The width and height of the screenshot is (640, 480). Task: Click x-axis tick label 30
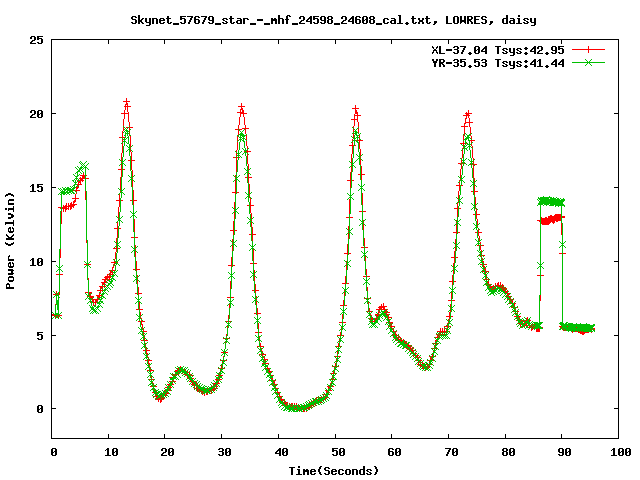[224, 452]
